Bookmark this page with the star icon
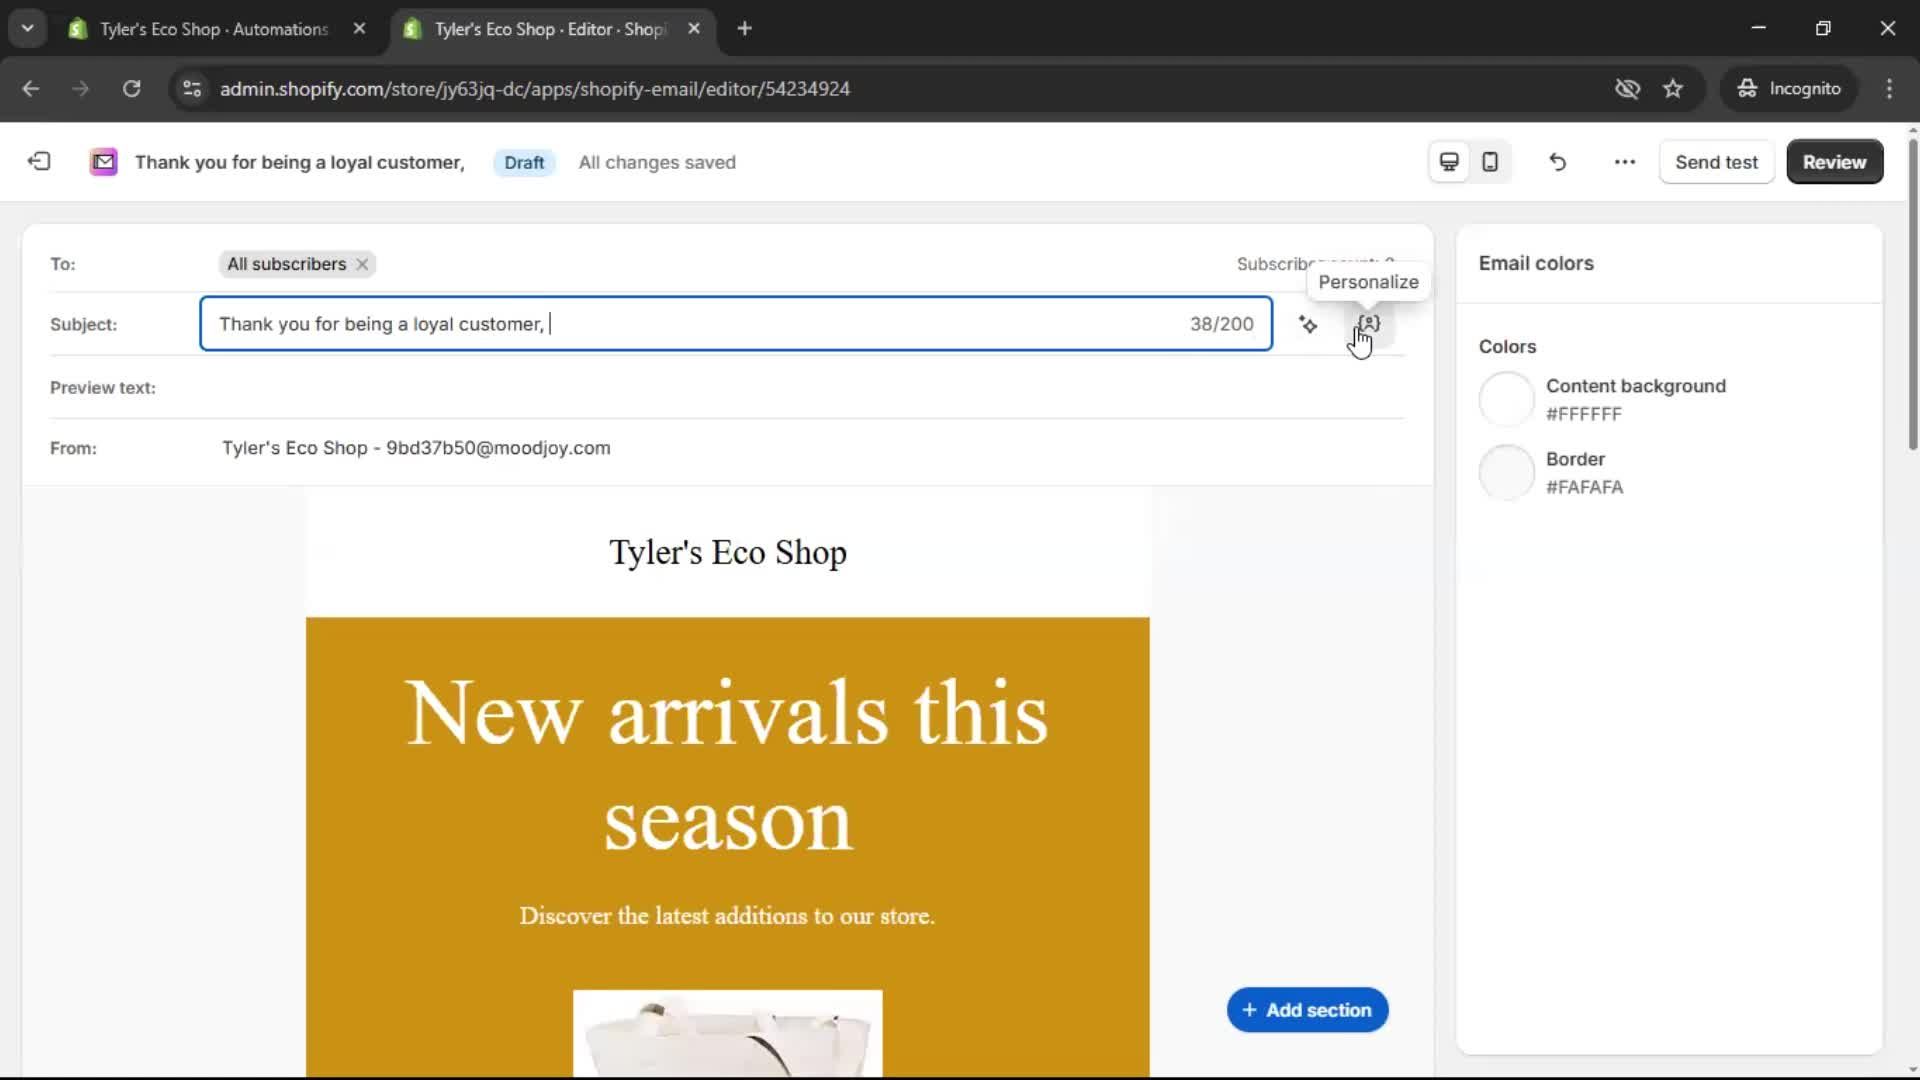Viewport: 1920px width, 1080px height. [1673, 88]
